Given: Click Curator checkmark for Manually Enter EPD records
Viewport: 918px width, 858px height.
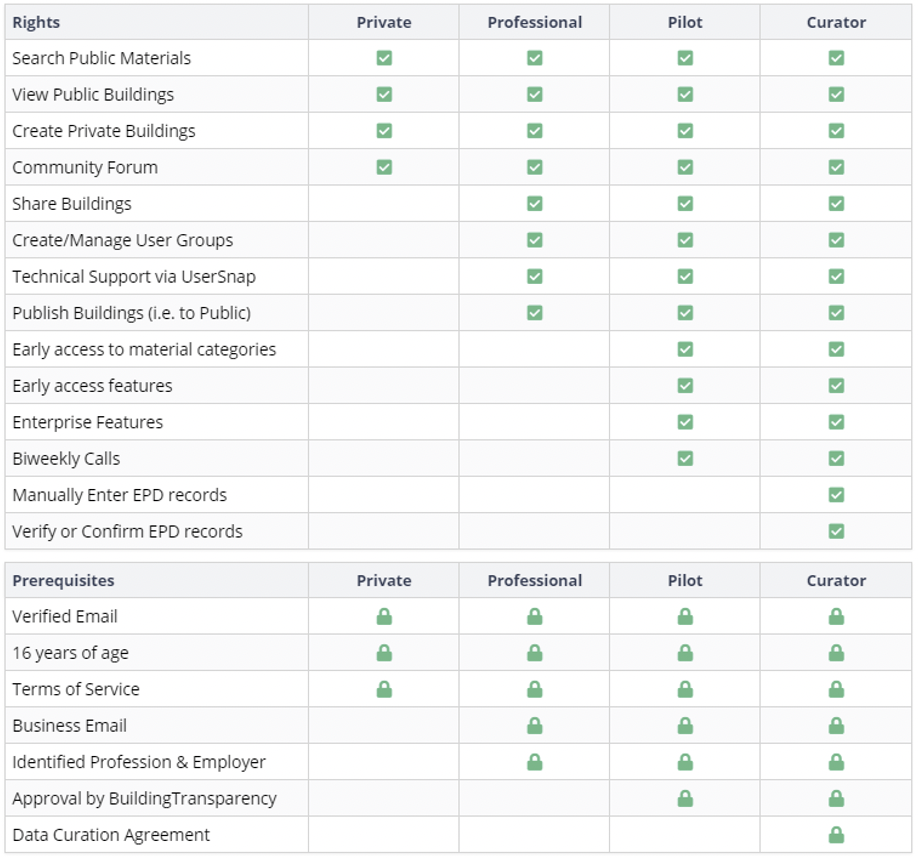Looking at the screenshot, I should 836,495.
